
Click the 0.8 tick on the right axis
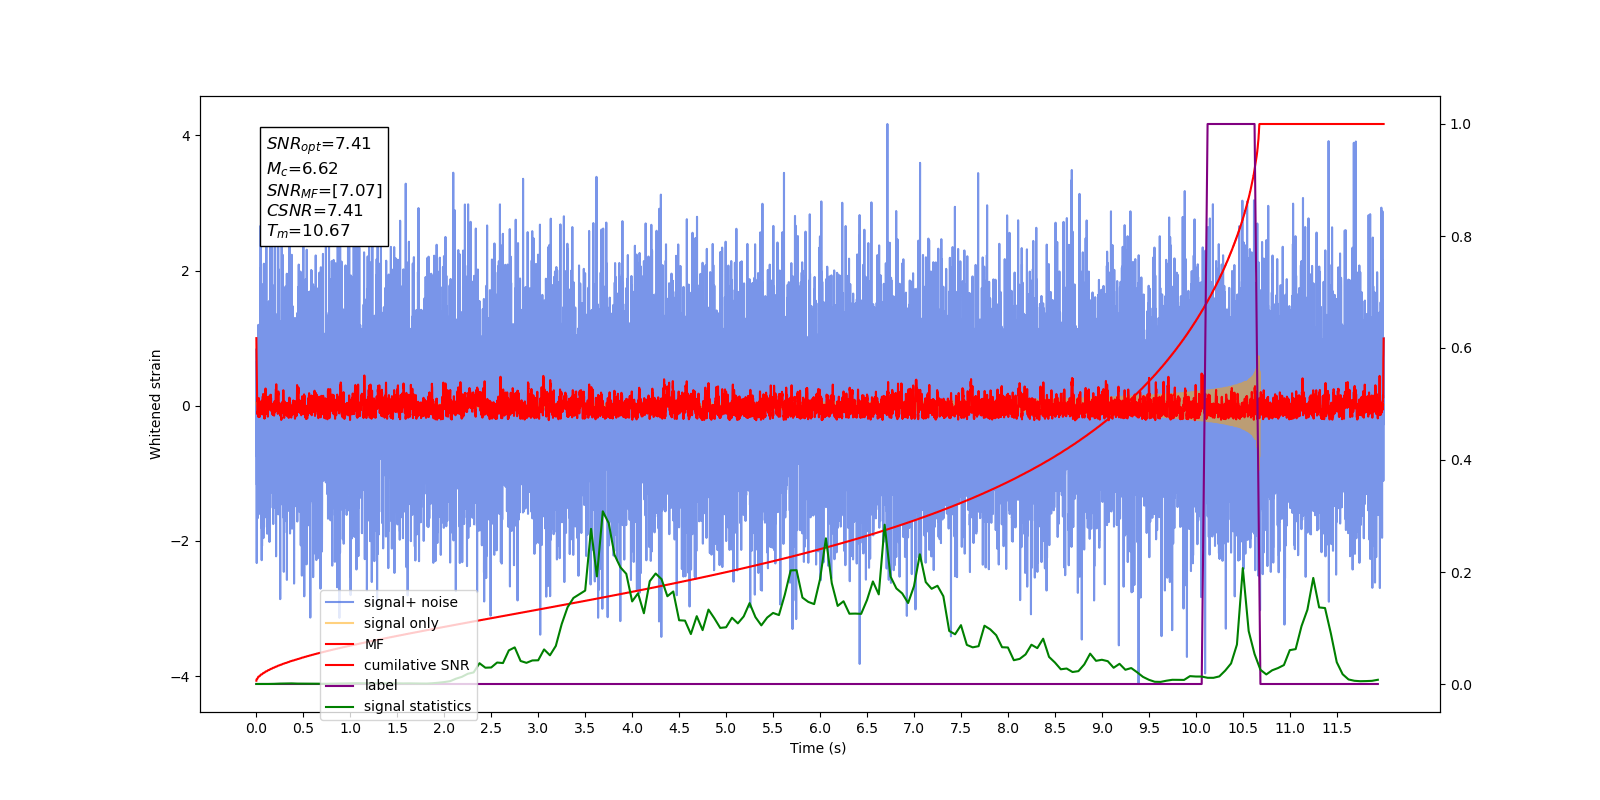coord(1461,237)
